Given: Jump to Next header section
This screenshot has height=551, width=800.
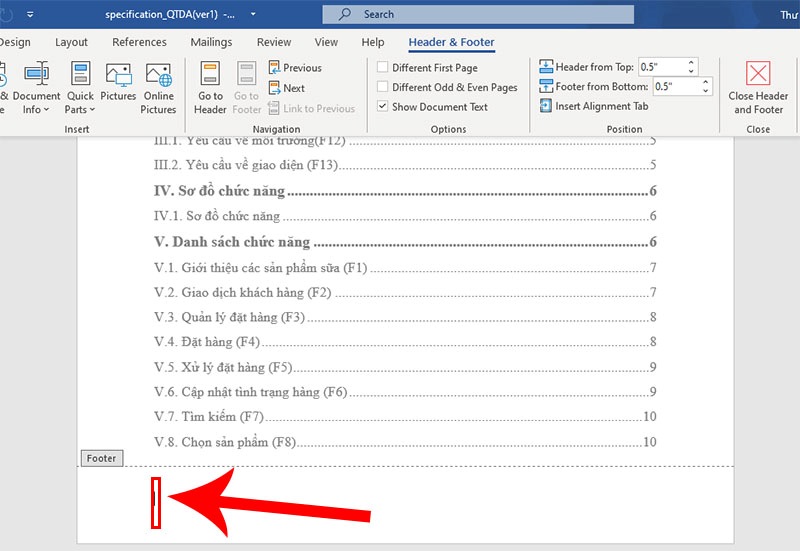Looking at the screenshot, I should 287,88.
